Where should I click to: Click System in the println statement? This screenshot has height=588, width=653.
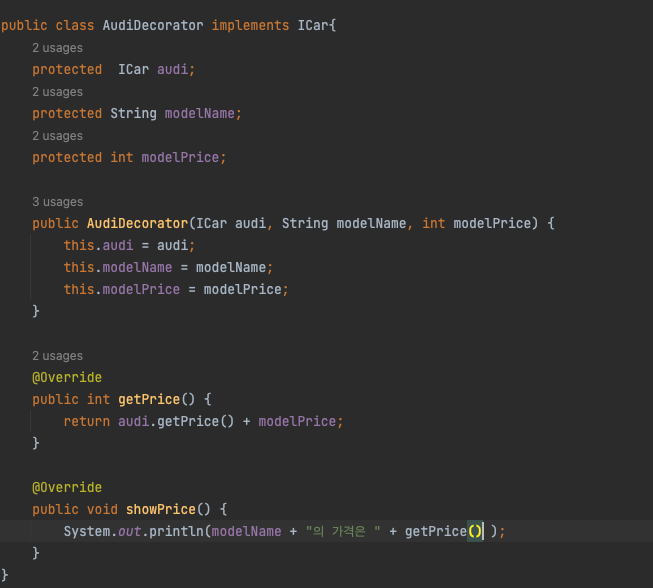(x=87, y=531)
